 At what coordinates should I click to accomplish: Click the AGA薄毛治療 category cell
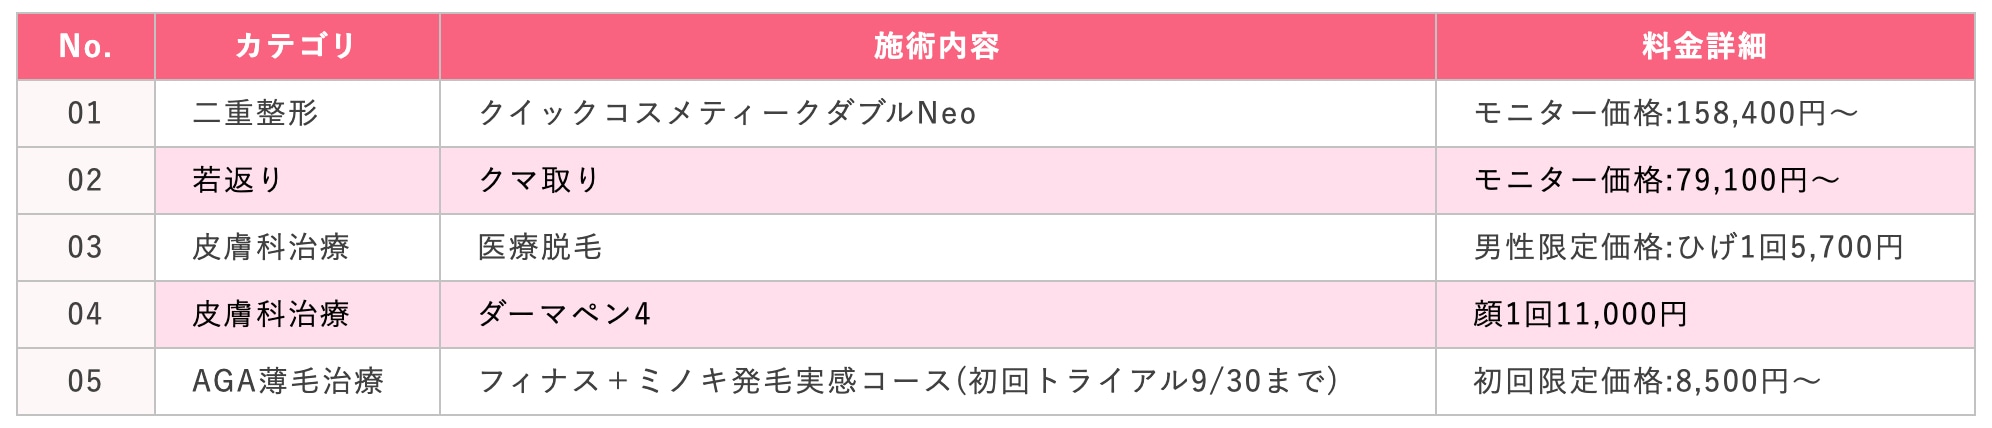[x=297, y=381]
